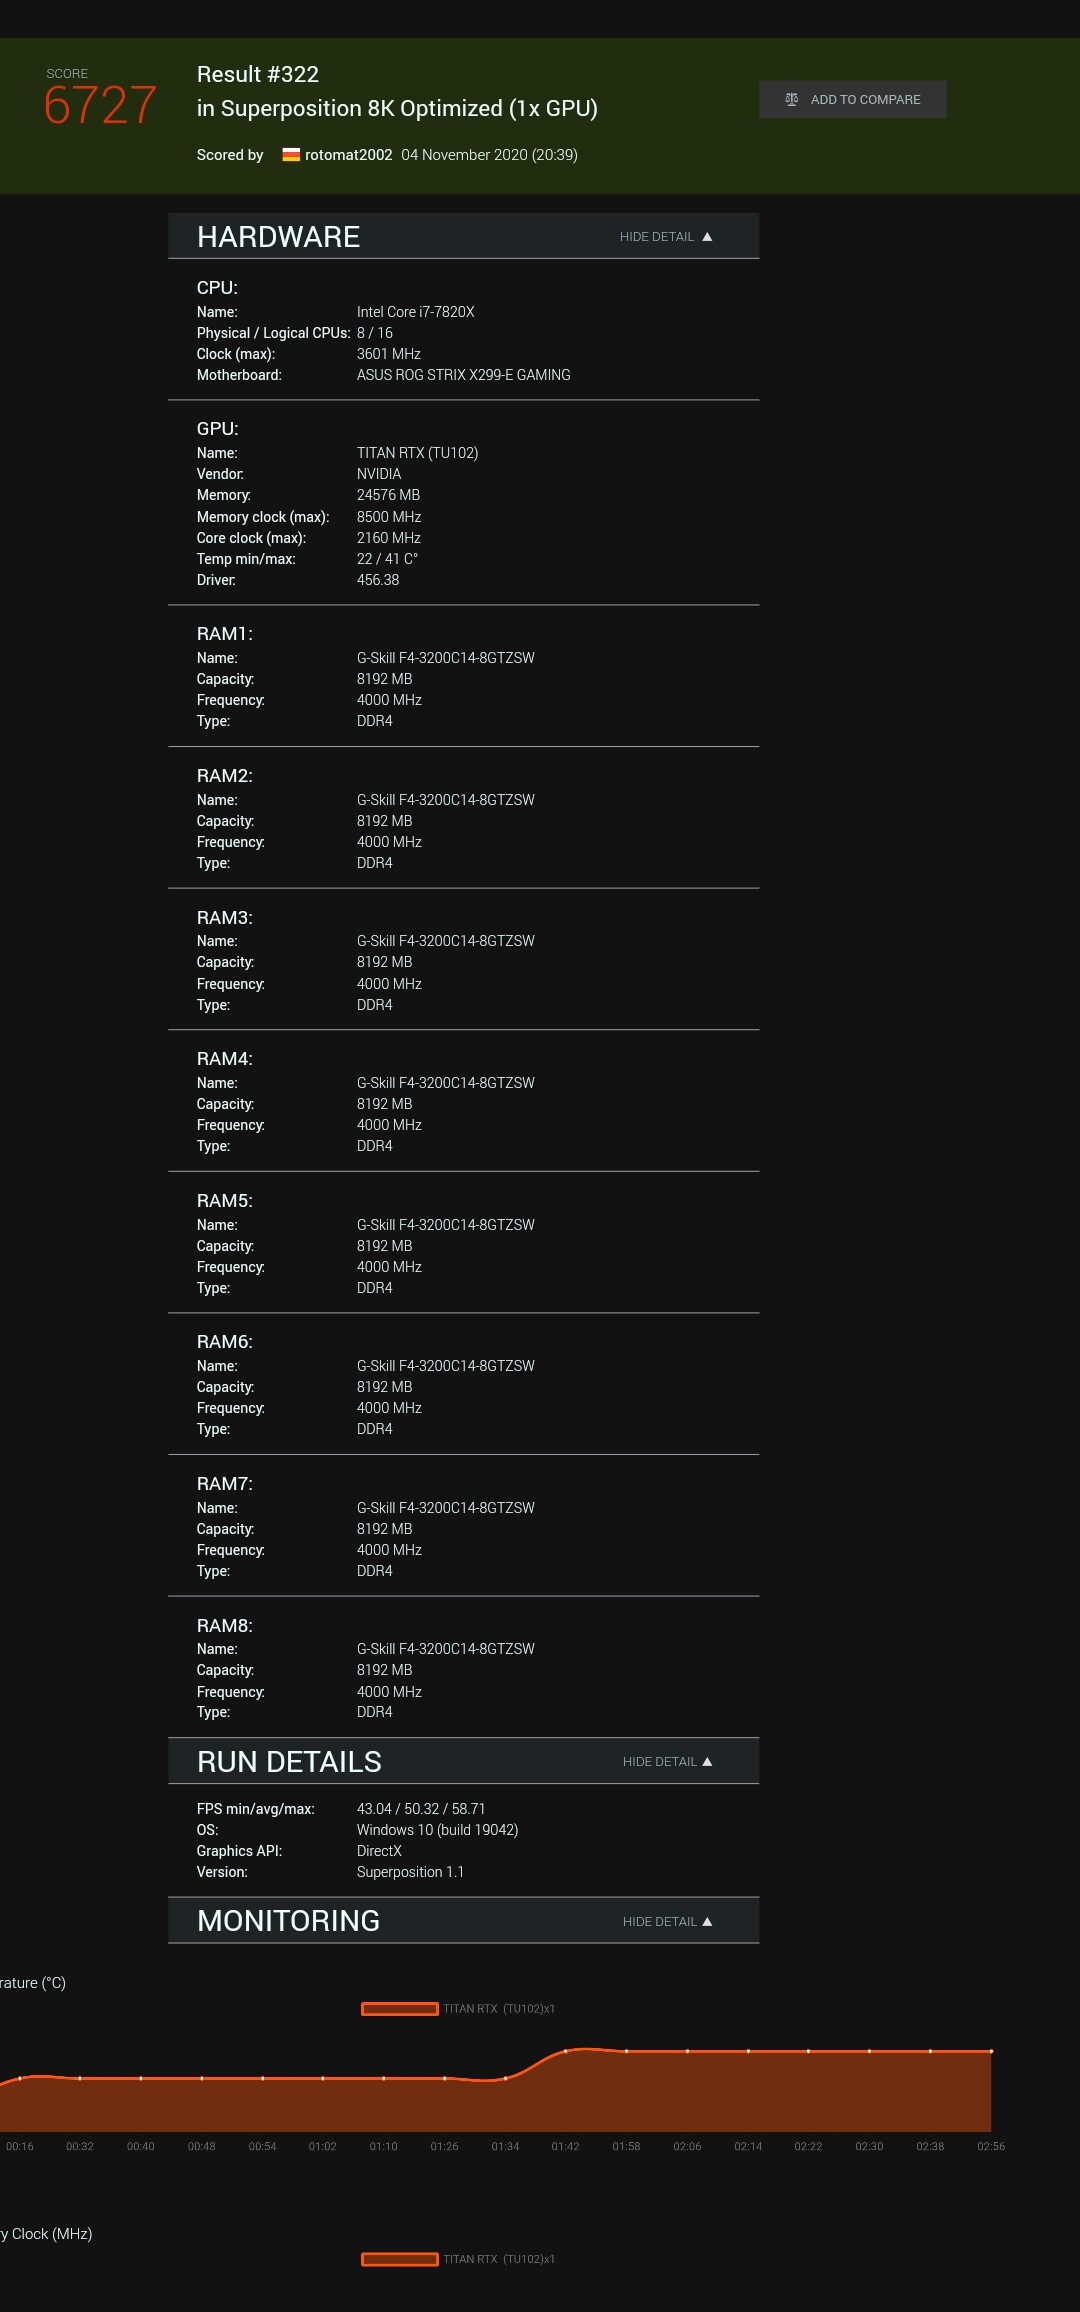Screen dimensions: 1080x2312
Task: Click the Hardware section collapse triangle
Action: point(707,237)
